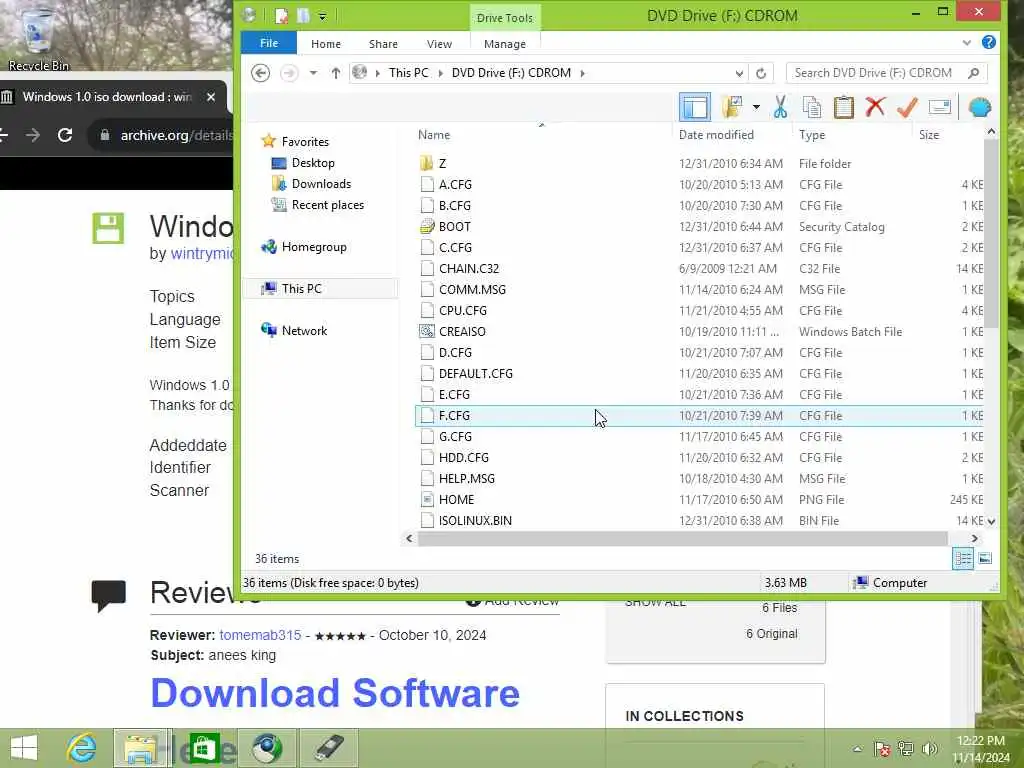Image resolution: width=1024 pixels, height=768 pixels.
Task: Click the folder options toolbar icon
Action: (733, 107)
